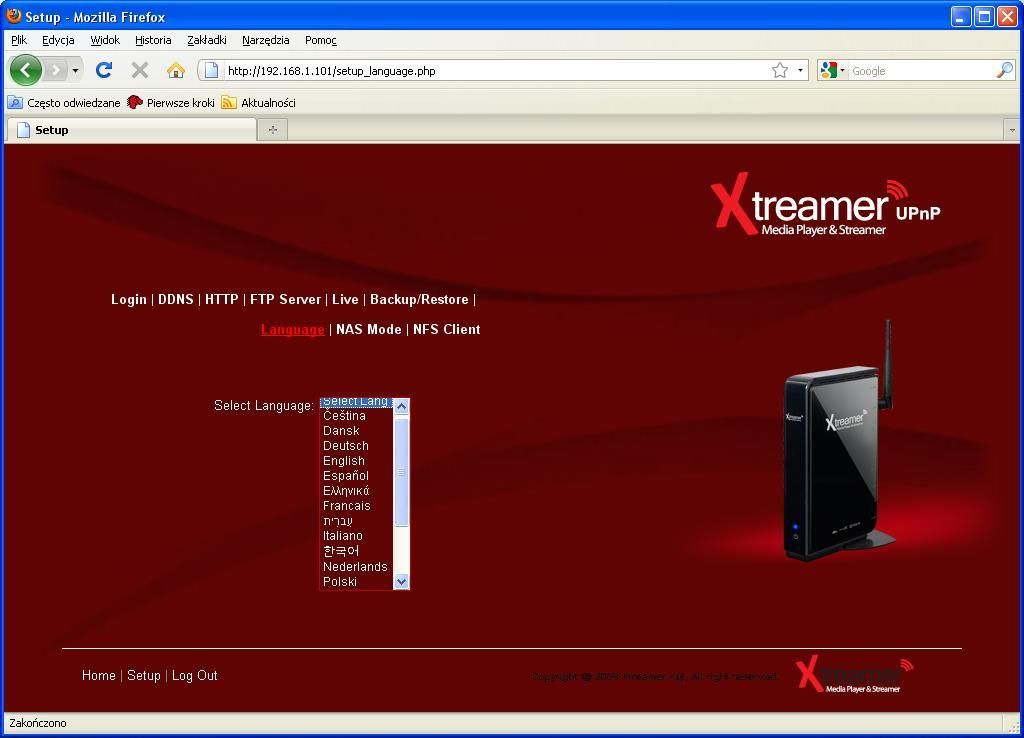
Task: Click the Google search engine icon
Action: [x=829, y=71]
